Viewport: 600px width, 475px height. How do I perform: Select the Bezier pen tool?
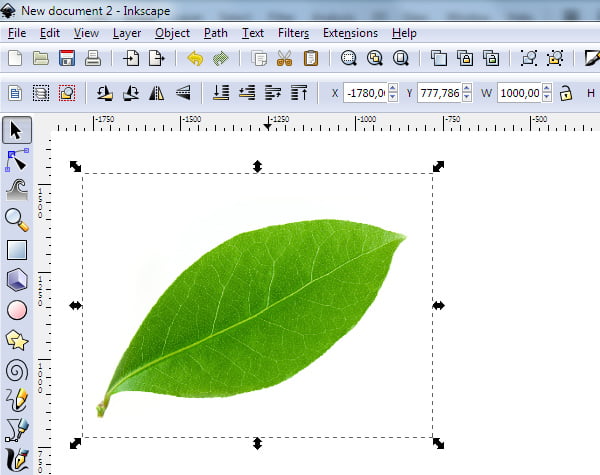(17, 430)
